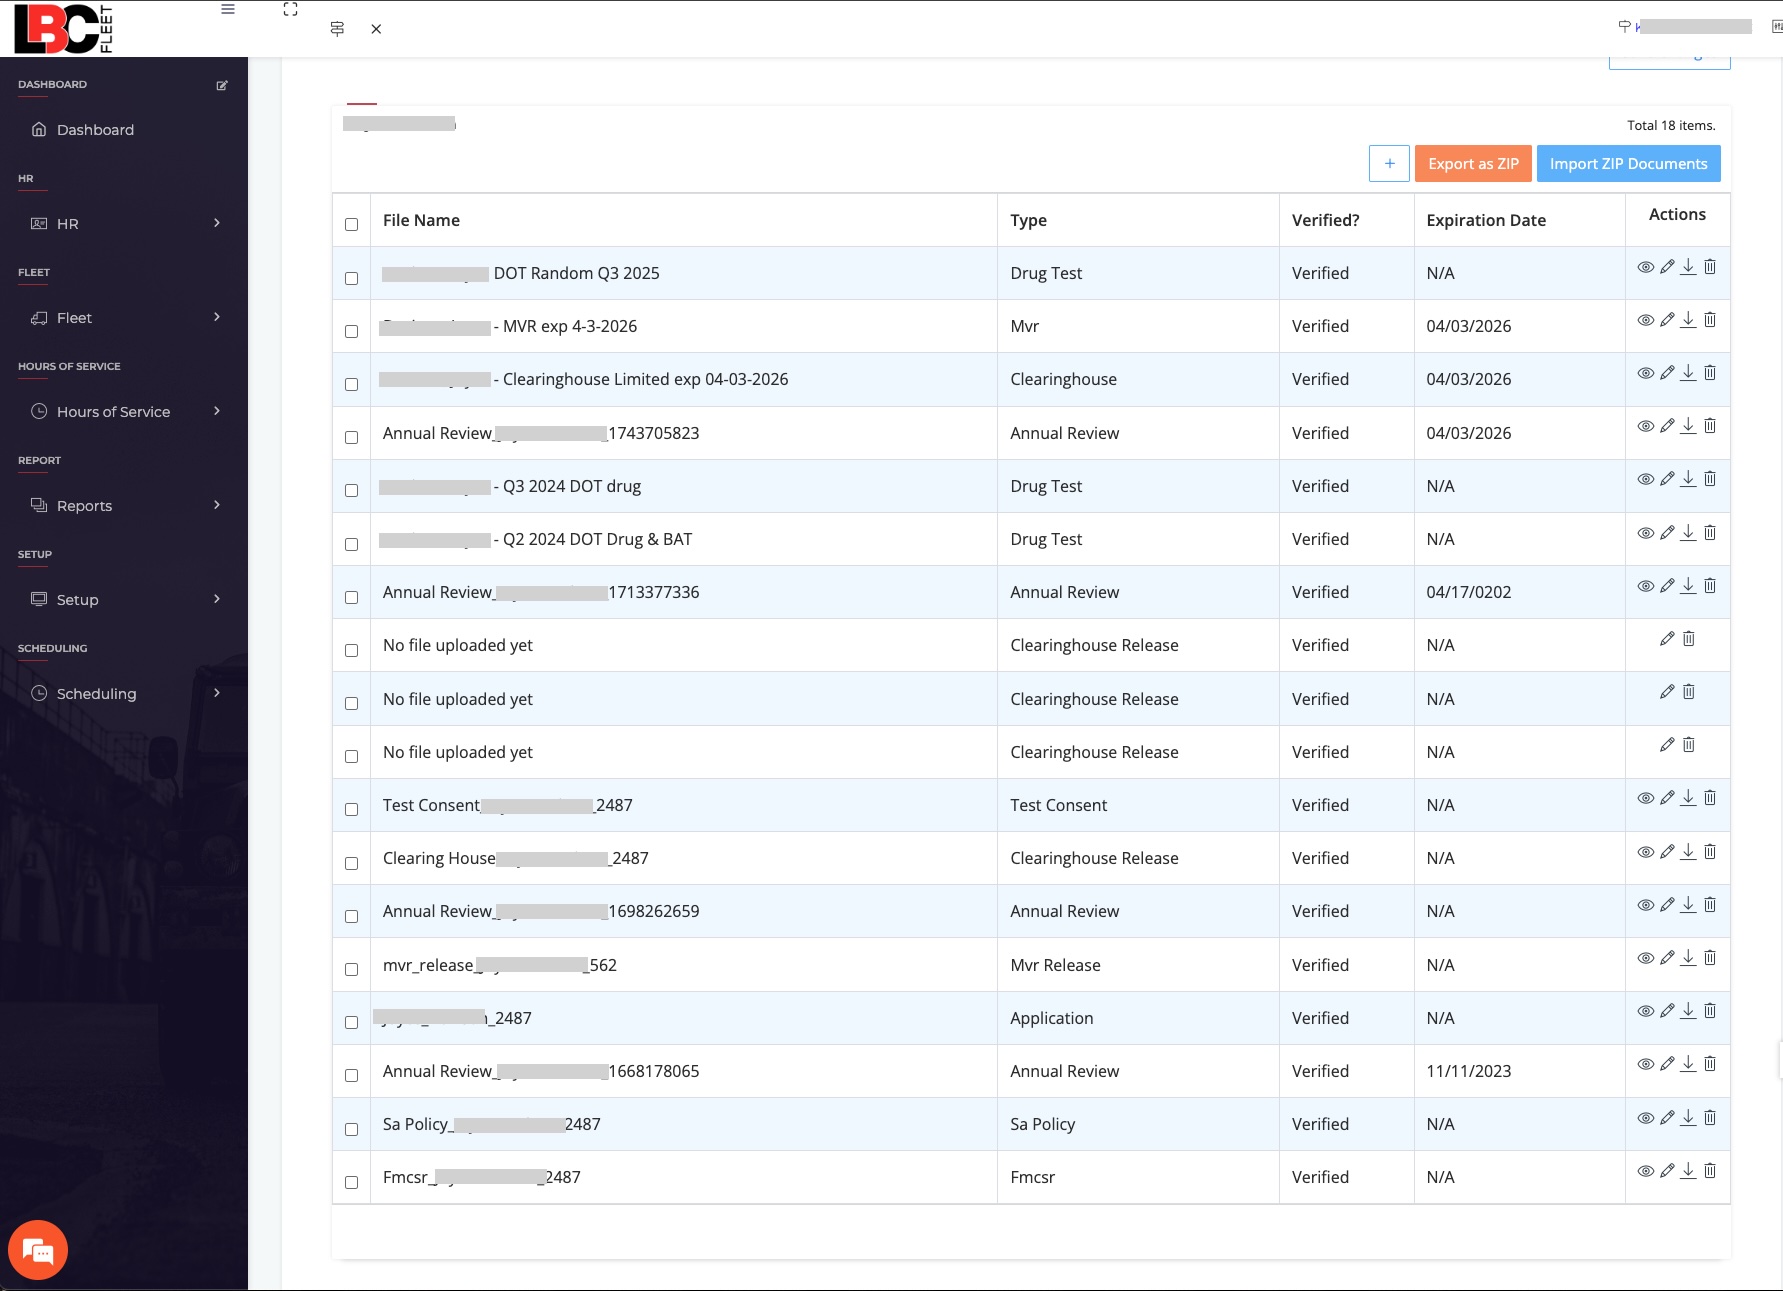Image resolution: width=1783 pixels, height=1291 pixels.
Task: Tick the checkbox for mvr_release row
Action: [351, 969]
